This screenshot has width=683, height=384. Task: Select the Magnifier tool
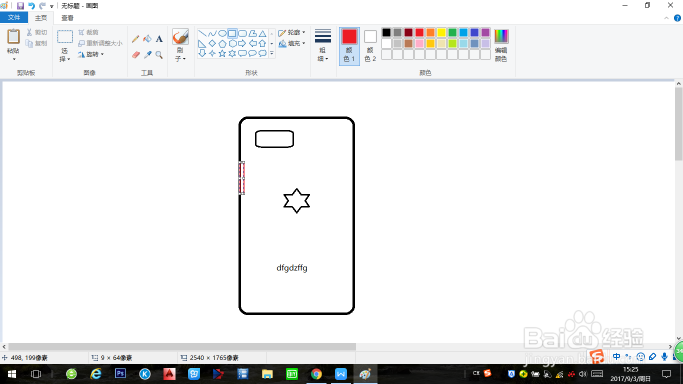point(159,55)
